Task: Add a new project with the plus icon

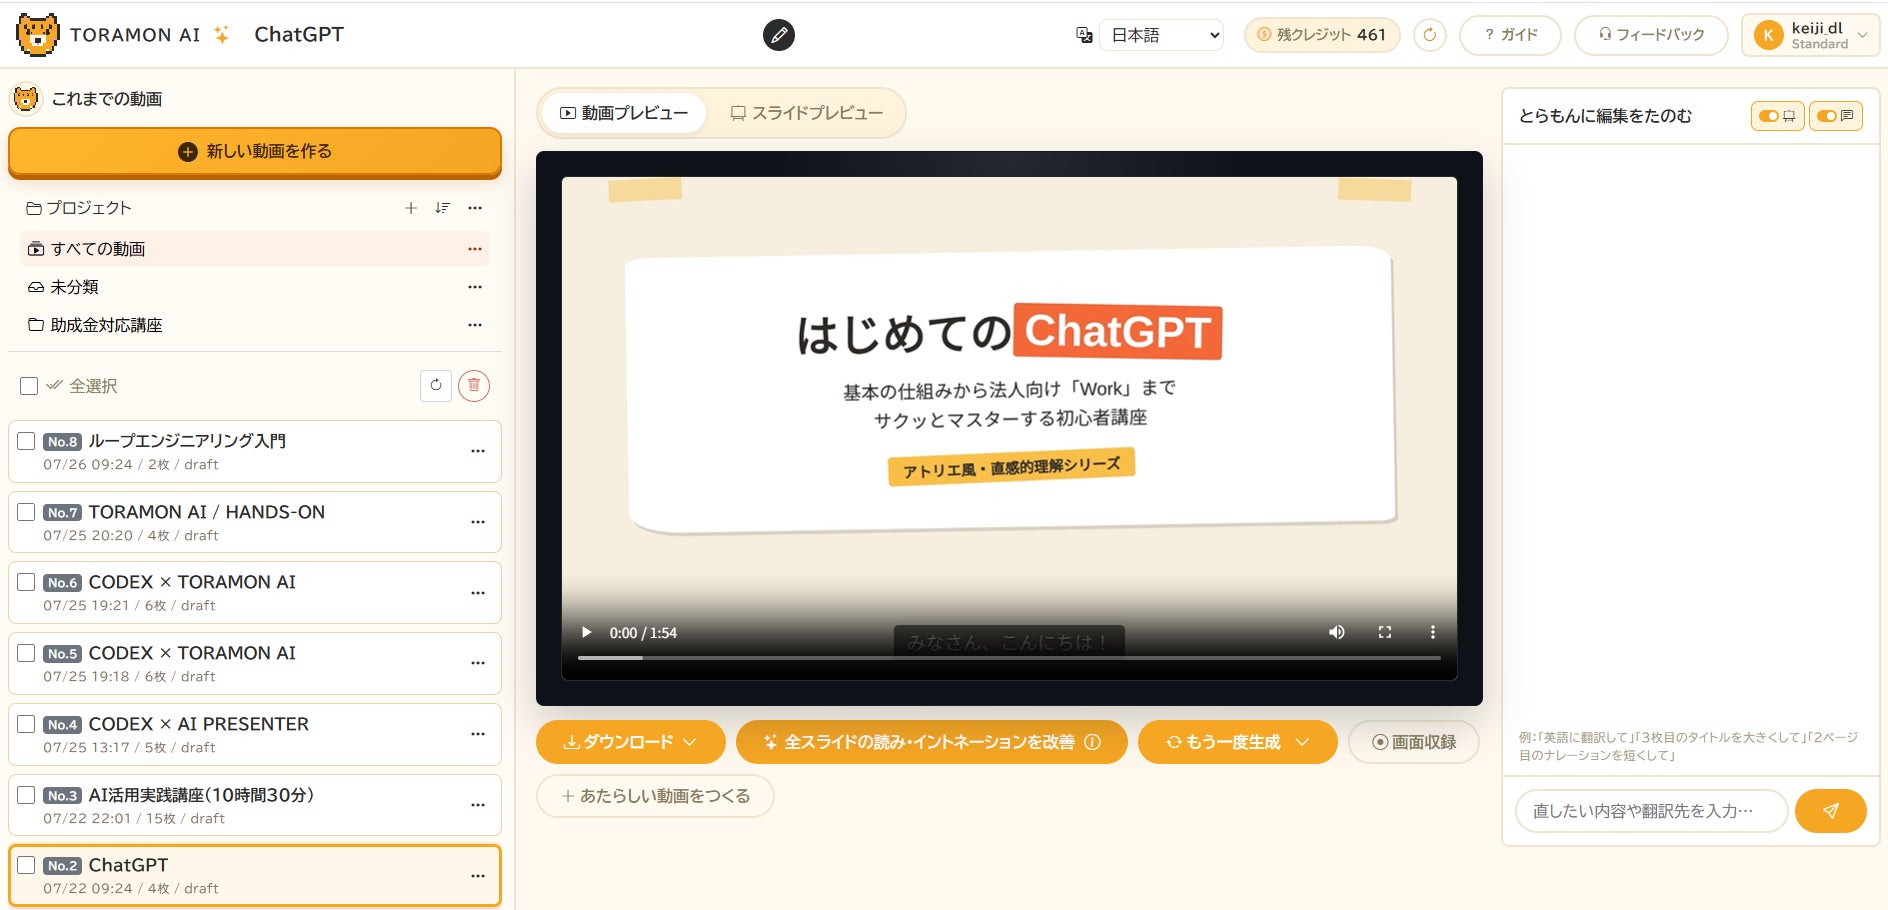Action: (x=411, y=208)
